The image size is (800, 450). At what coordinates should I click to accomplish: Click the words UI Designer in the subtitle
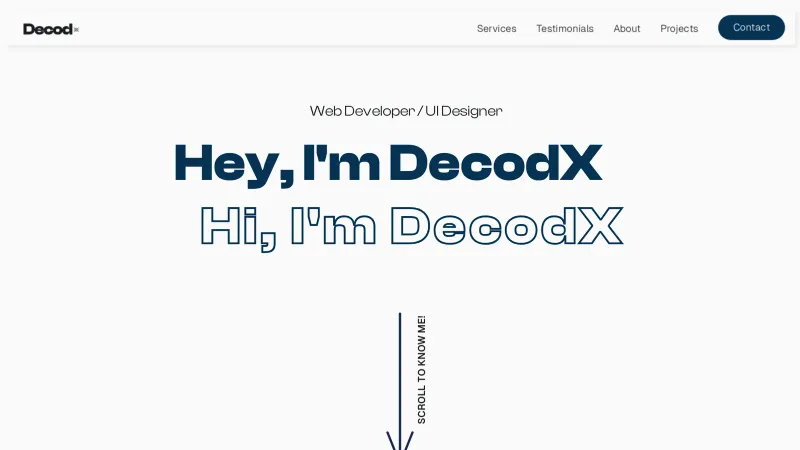pyautogui.click(x=464, y=111)
